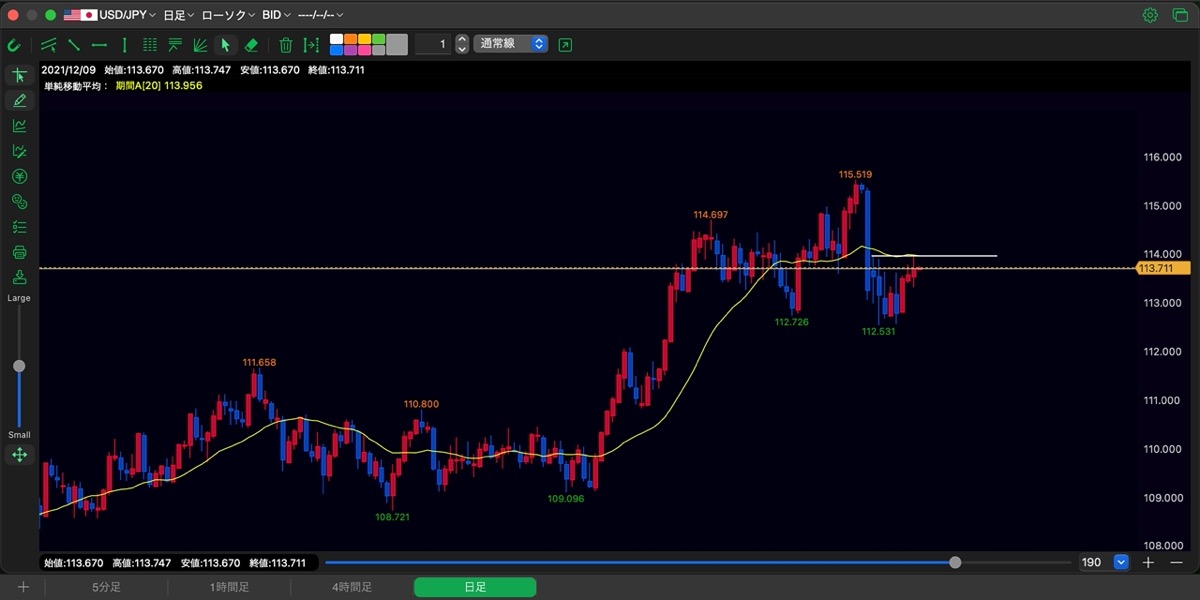Select the vertical line drawing tool
The height and width of the screenshot is (600, 1200).
pos(124,45)
